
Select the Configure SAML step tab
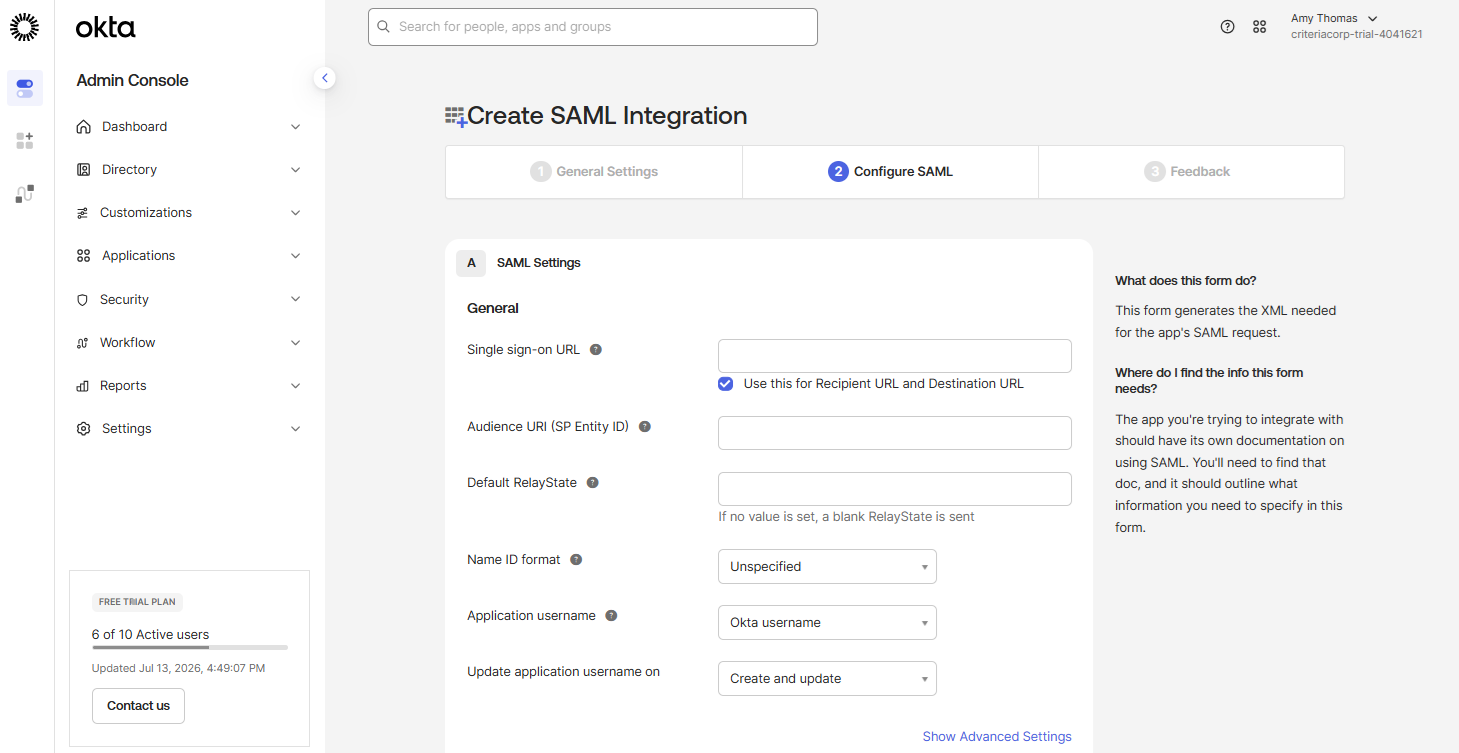890,172
